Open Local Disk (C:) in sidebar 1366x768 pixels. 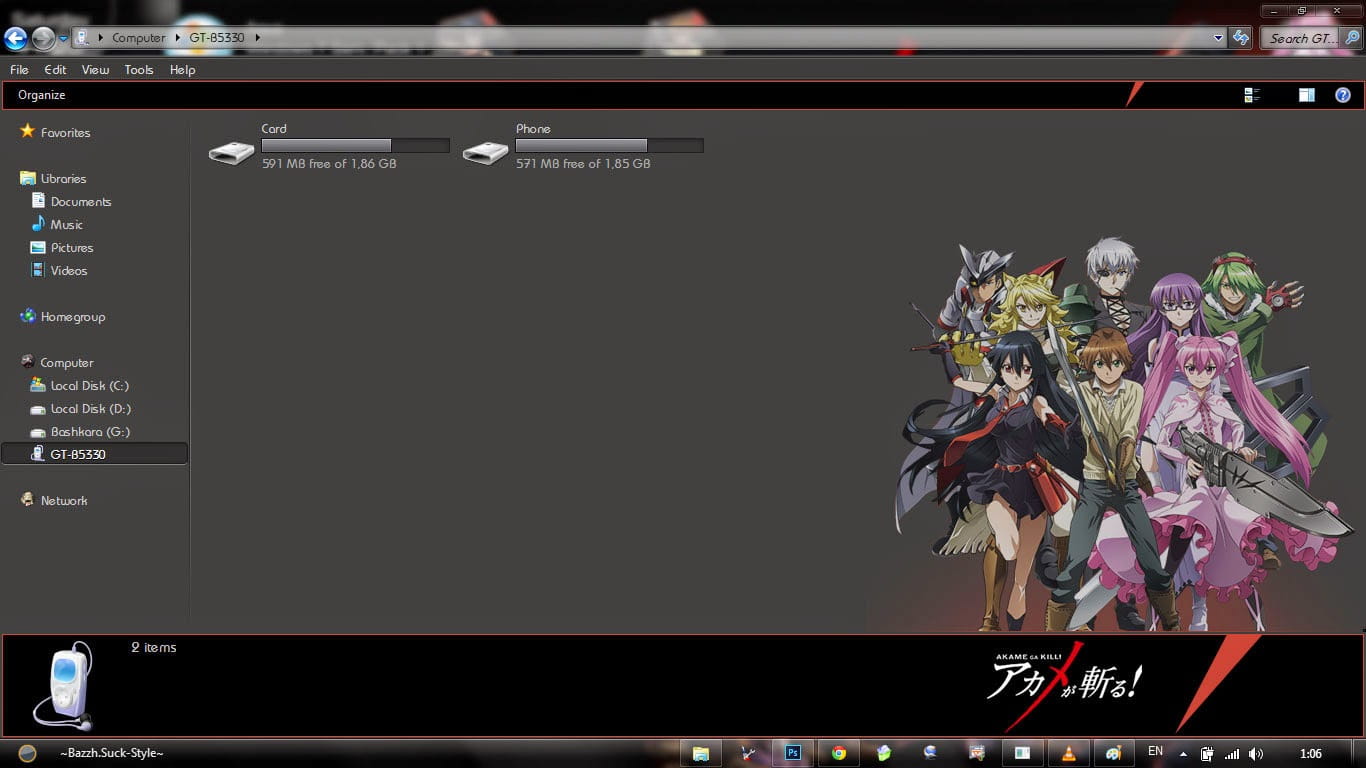point(89,386)
